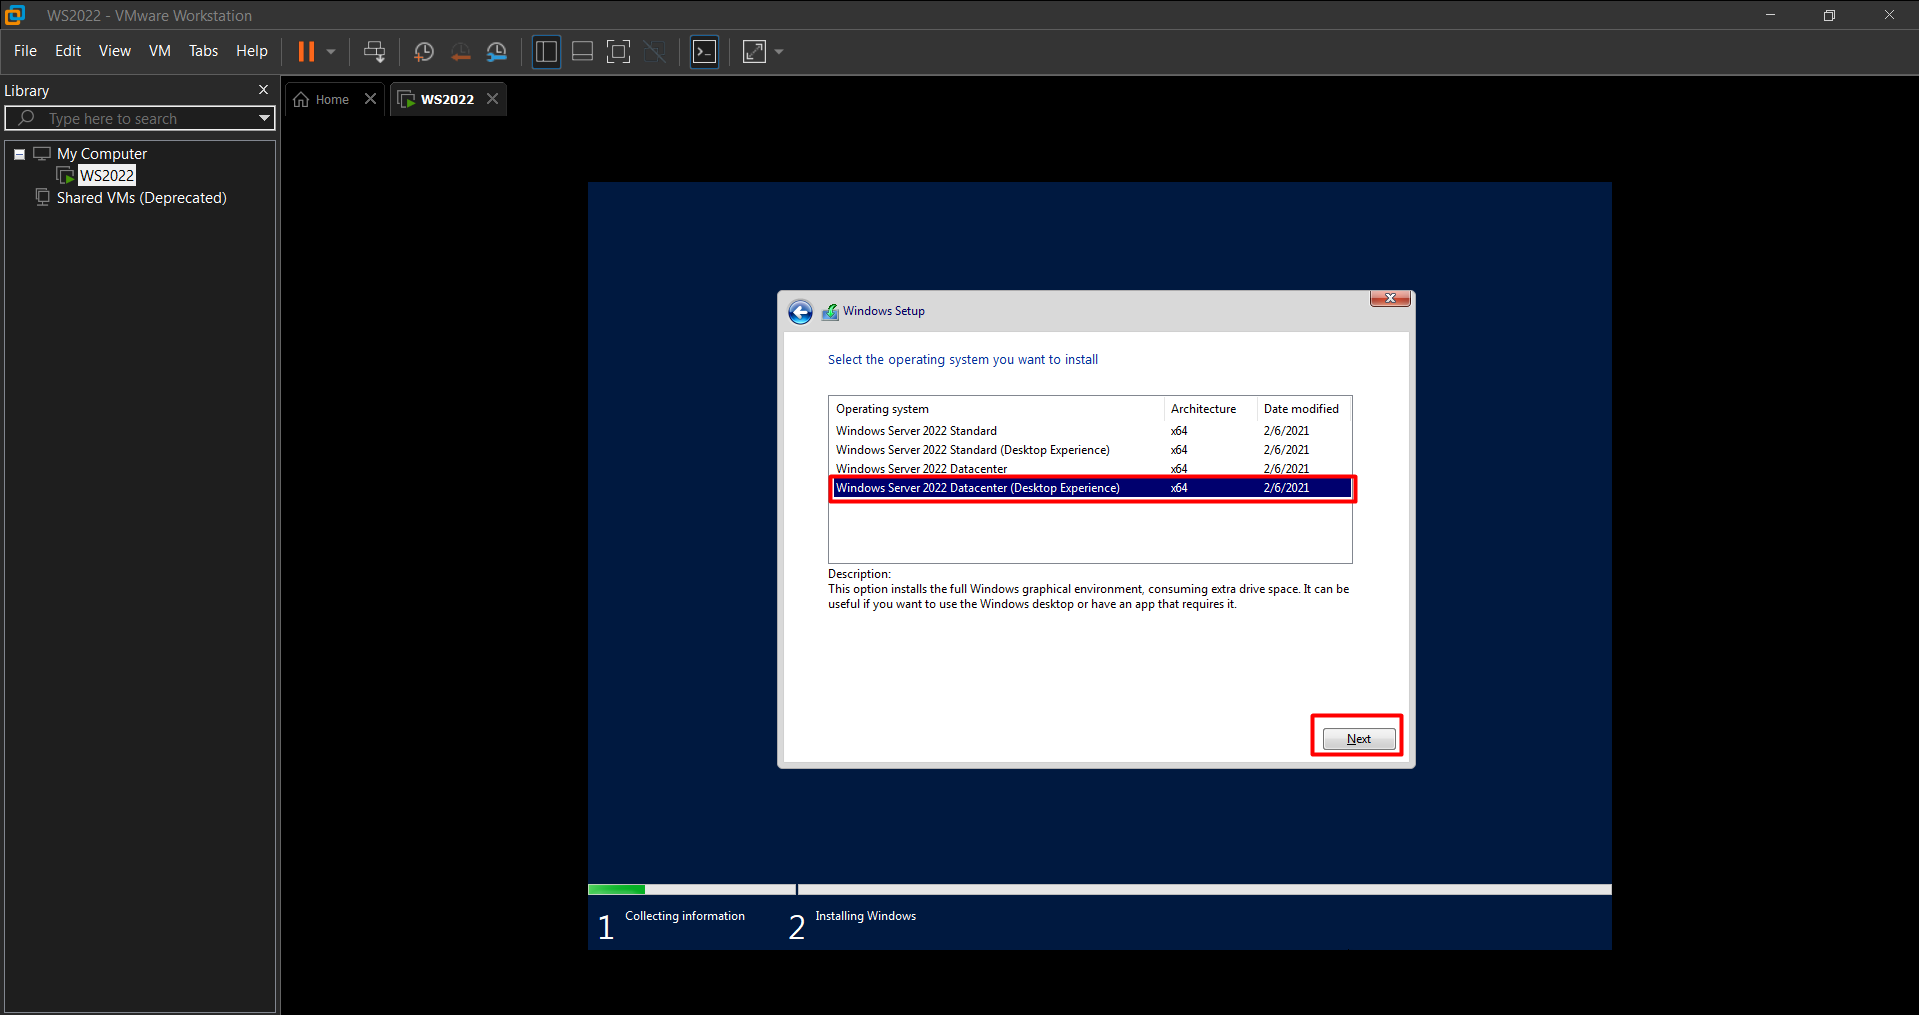Select My Computer in the library
The width and height of the screenshot is (1919, 1015).
coord(102,154)
